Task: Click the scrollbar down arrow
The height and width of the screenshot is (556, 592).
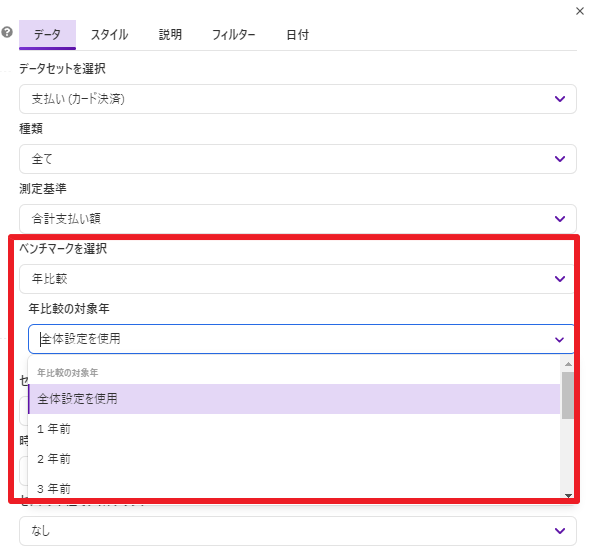Action: click(567, 495)
